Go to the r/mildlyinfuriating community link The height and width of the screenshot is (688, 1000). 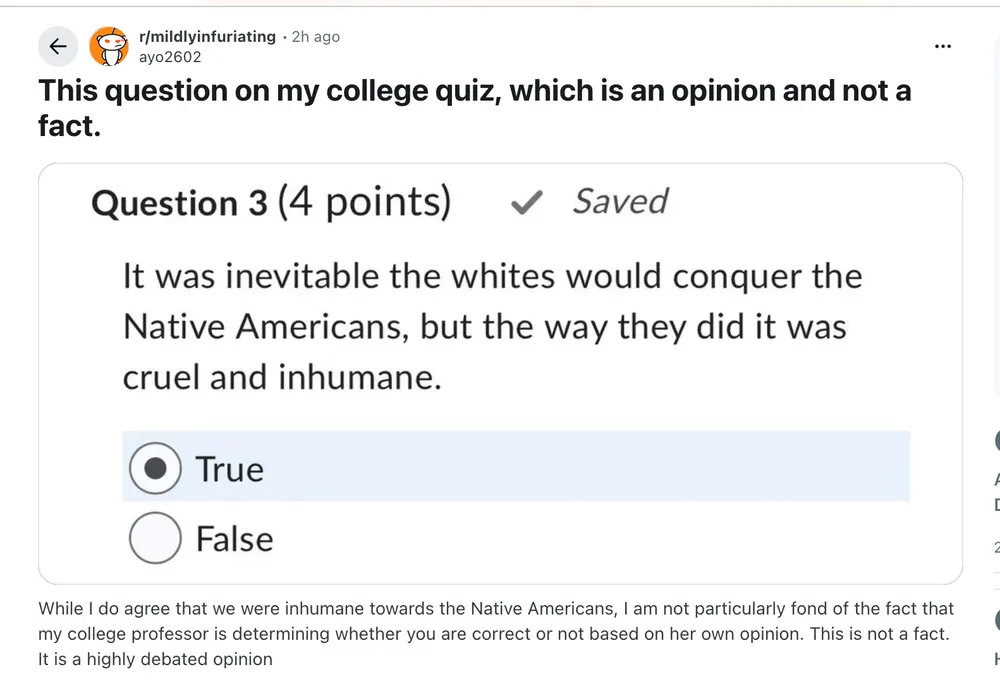pyautogui.click(x=206, y=37)
